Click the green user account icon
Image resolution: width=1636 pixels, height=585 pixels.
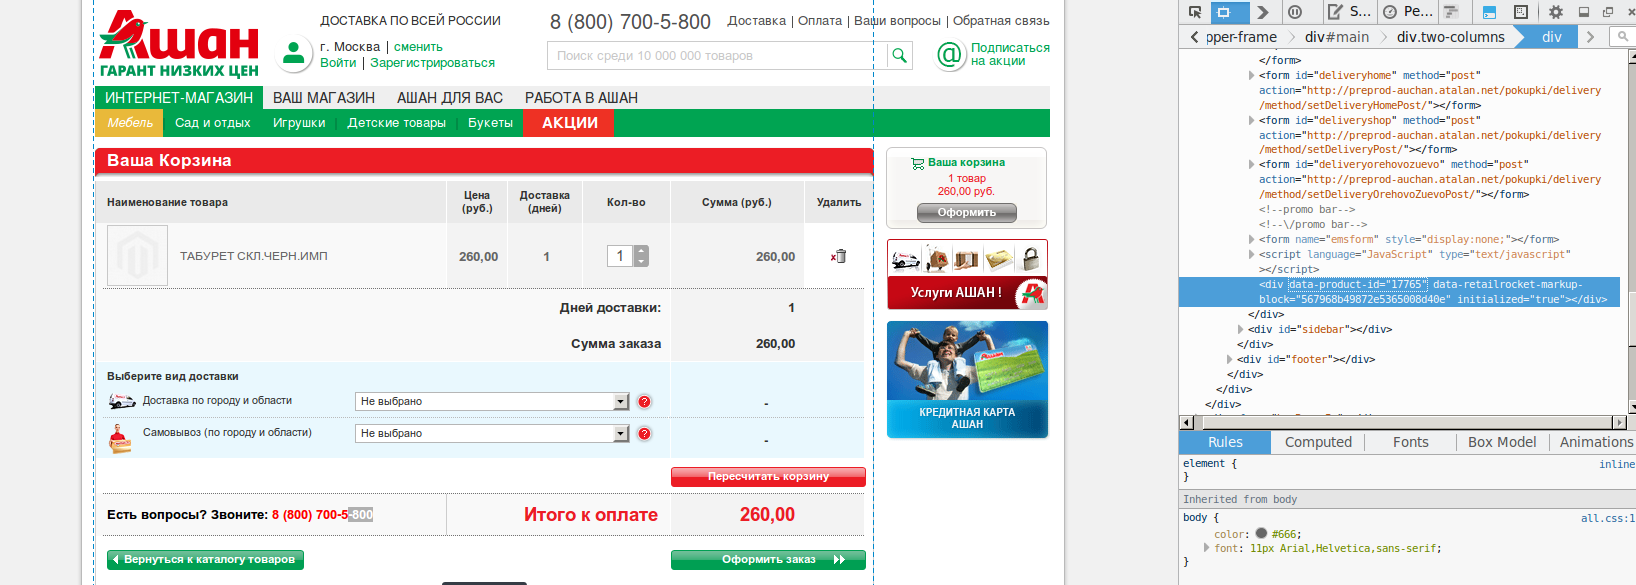(x=293, y=53)
